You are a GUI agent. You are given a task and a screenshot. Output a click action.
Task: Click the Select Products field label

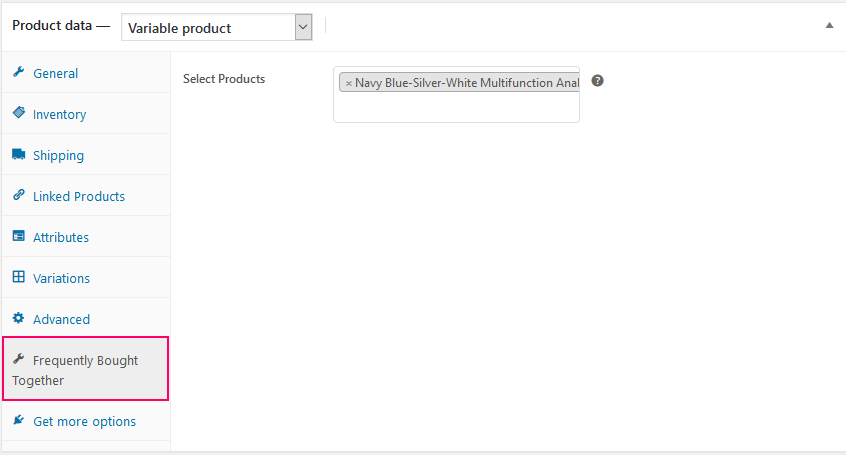click(x=224, y=79)
